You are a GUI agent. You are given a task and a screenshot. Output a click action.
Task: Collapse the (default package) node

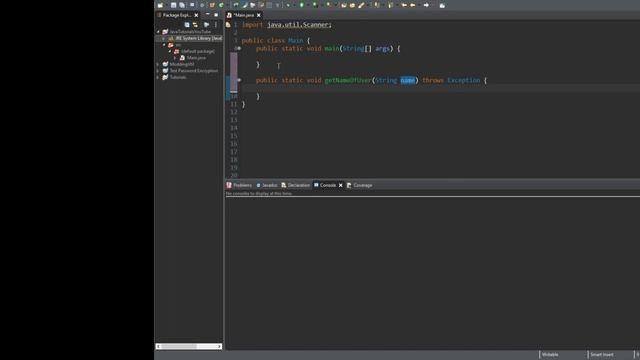pos(170,51)
